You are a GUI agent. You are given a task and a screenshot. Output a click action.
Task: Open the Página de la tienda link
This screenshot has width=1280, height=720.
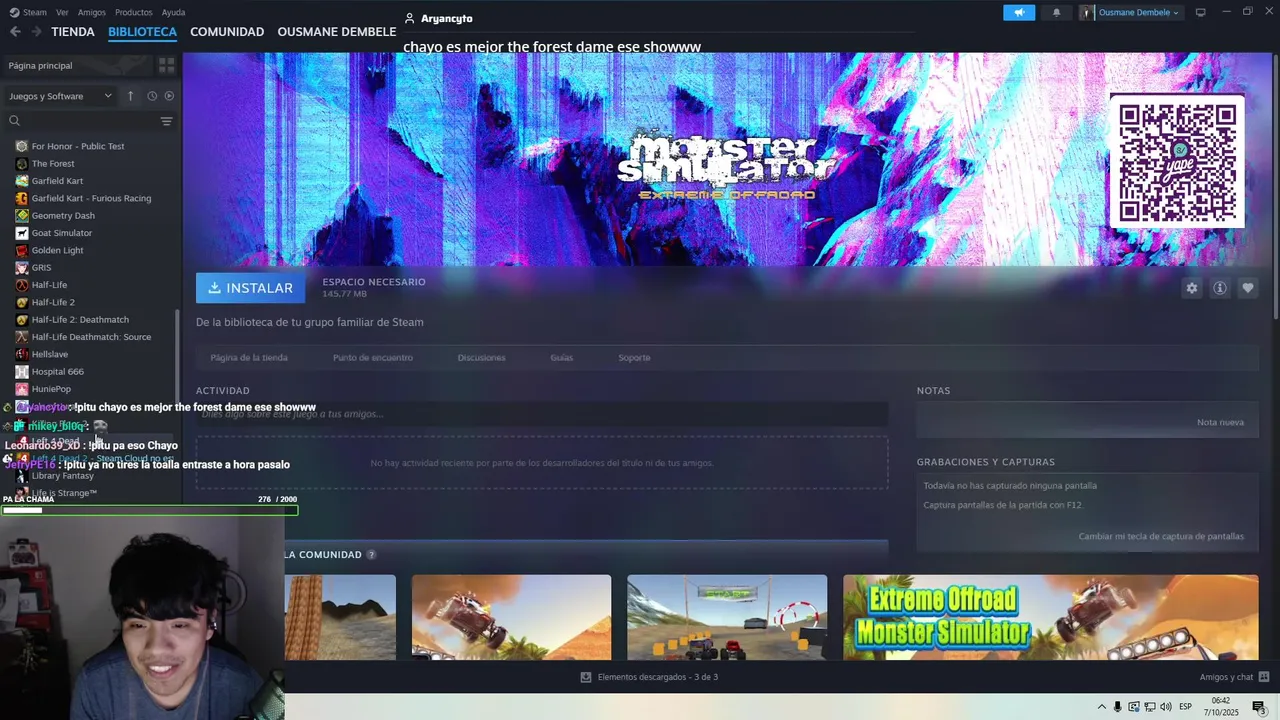[x=249, y=357]
